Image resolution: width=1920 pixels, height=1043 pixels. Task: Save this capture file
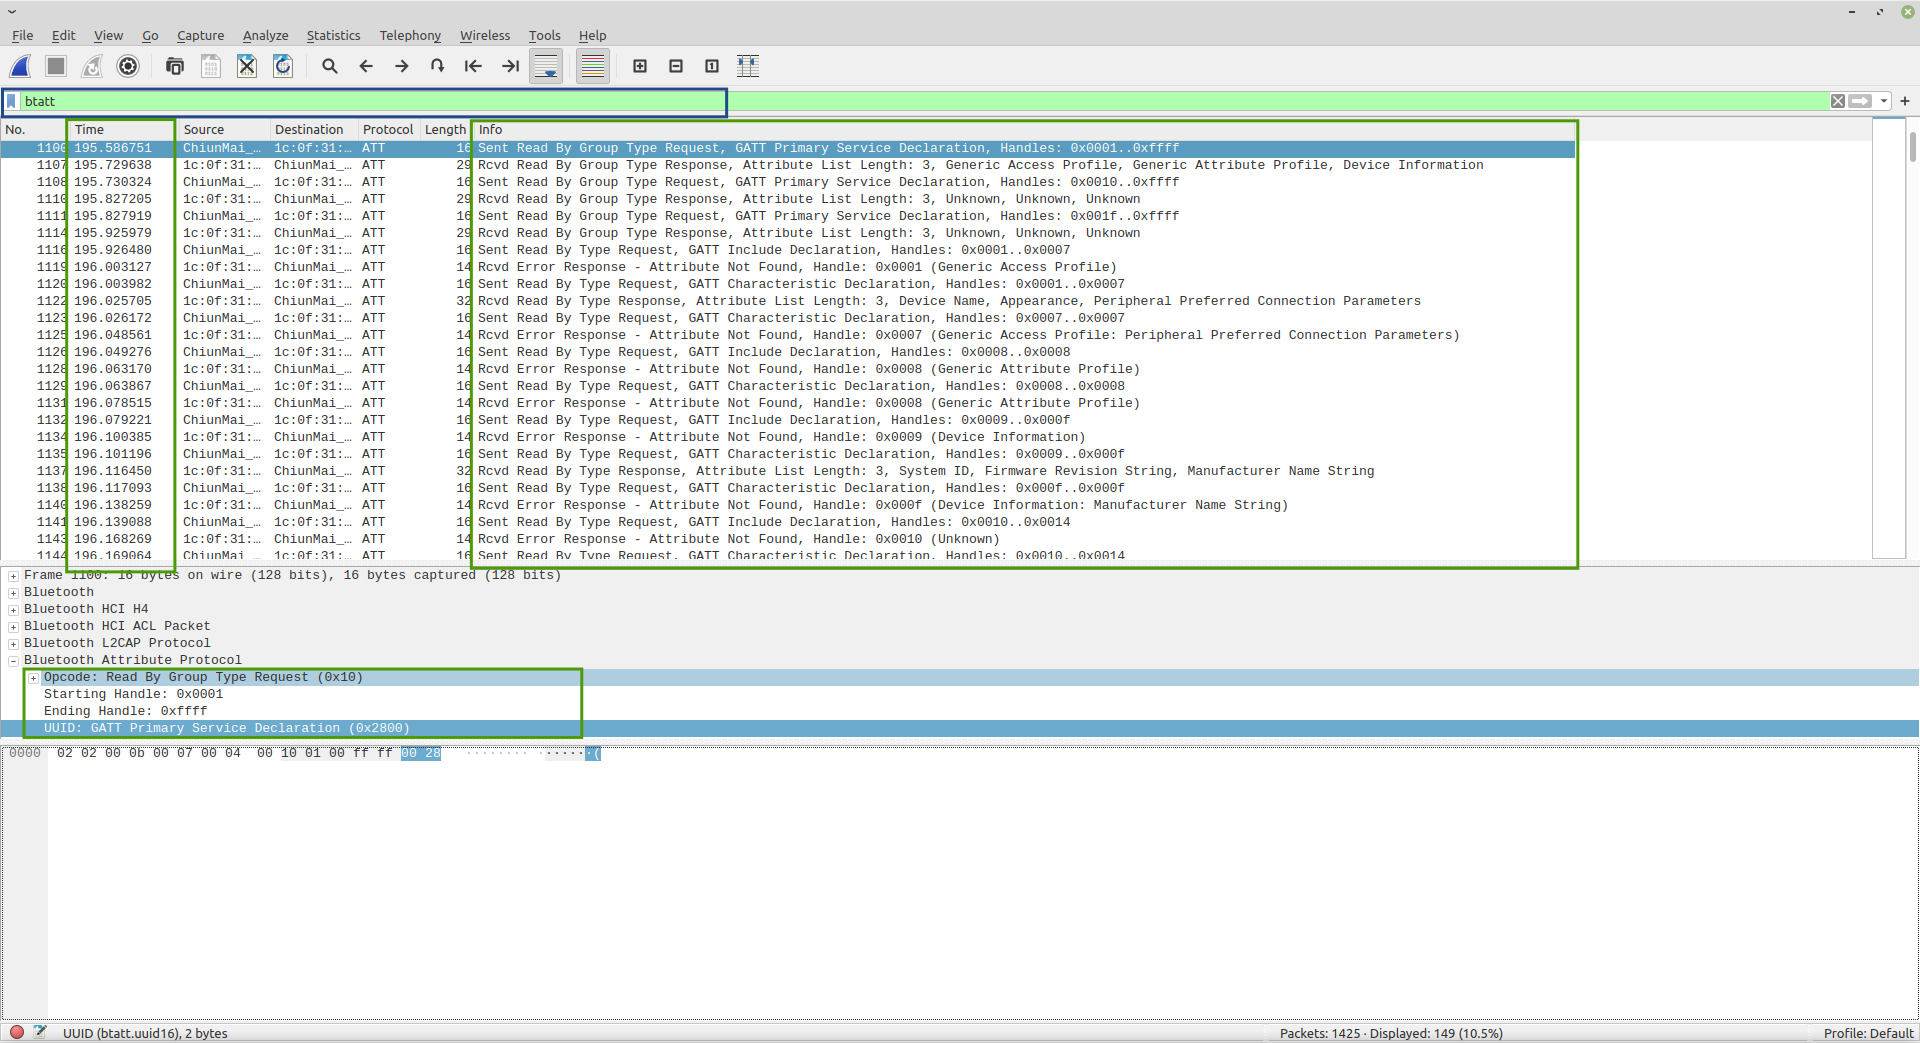point(211,66)
